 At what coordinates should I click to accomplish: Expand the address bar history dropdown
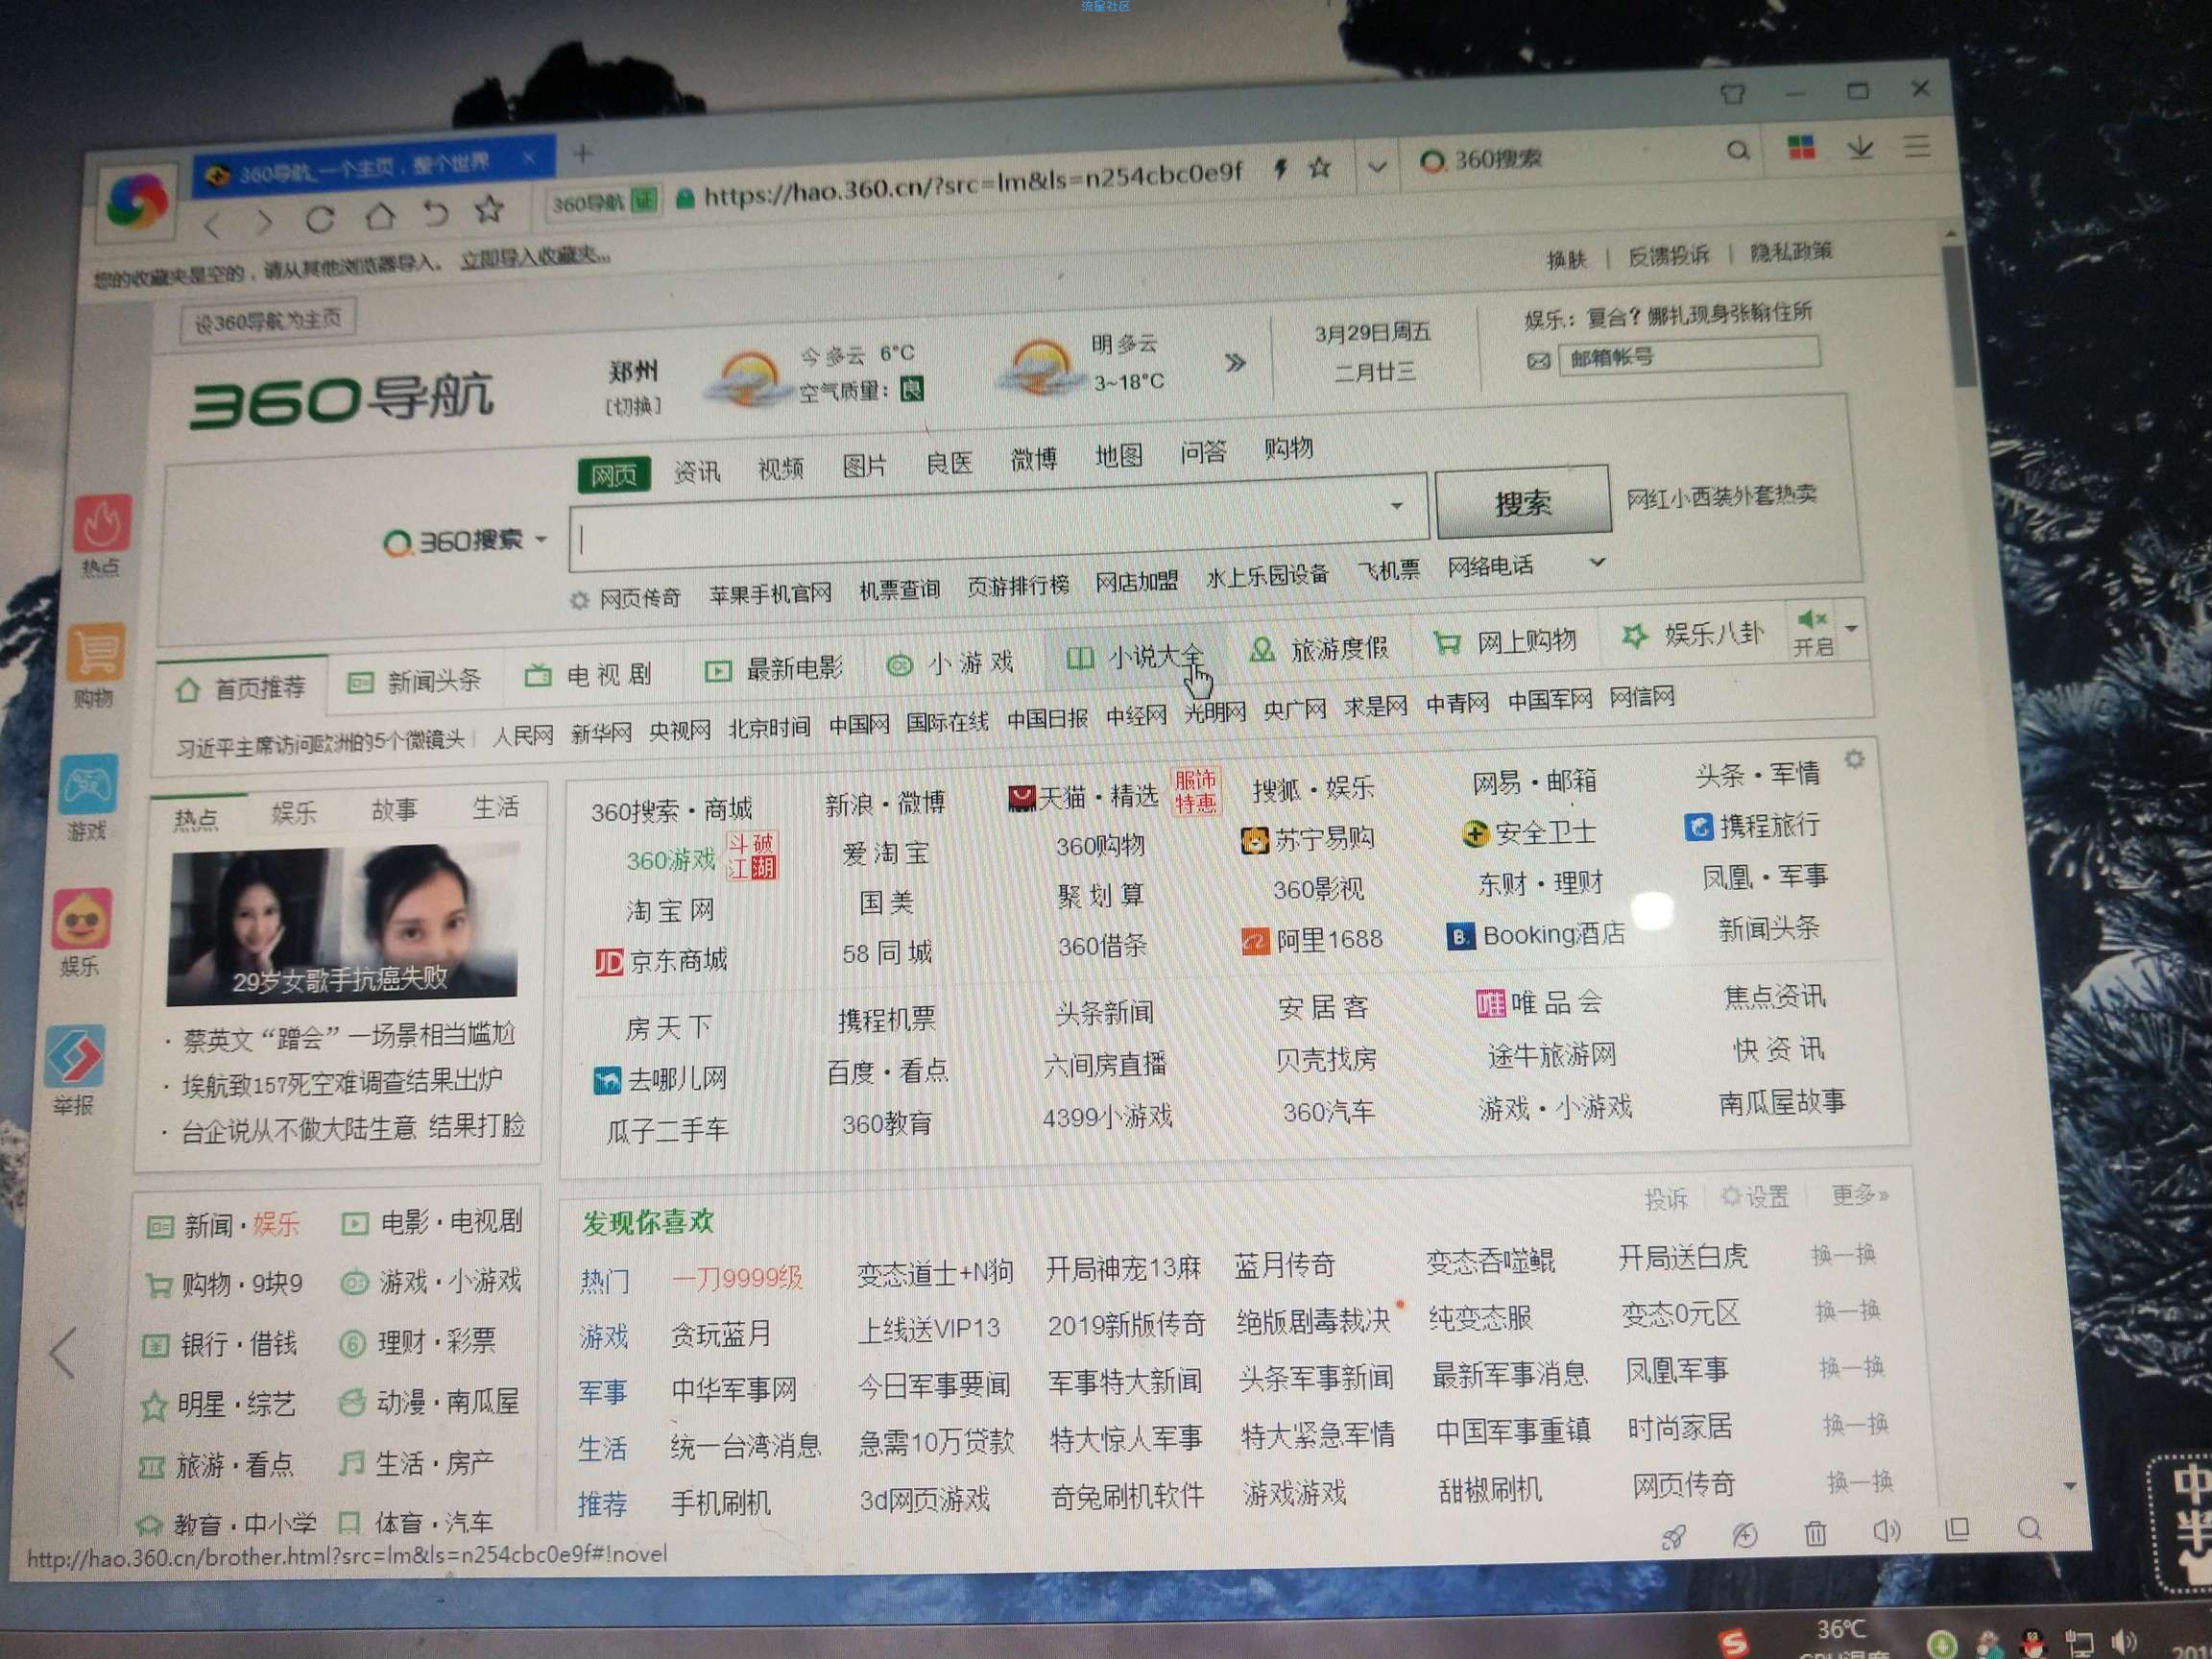[1377, 166]
